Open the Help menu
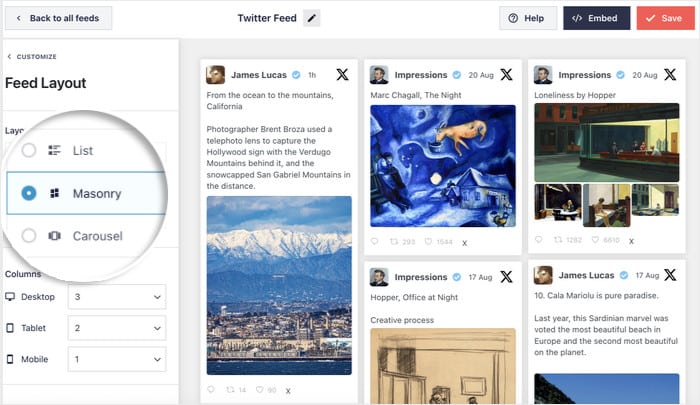Viewport: 700px width, 405px height. [527, 18]
